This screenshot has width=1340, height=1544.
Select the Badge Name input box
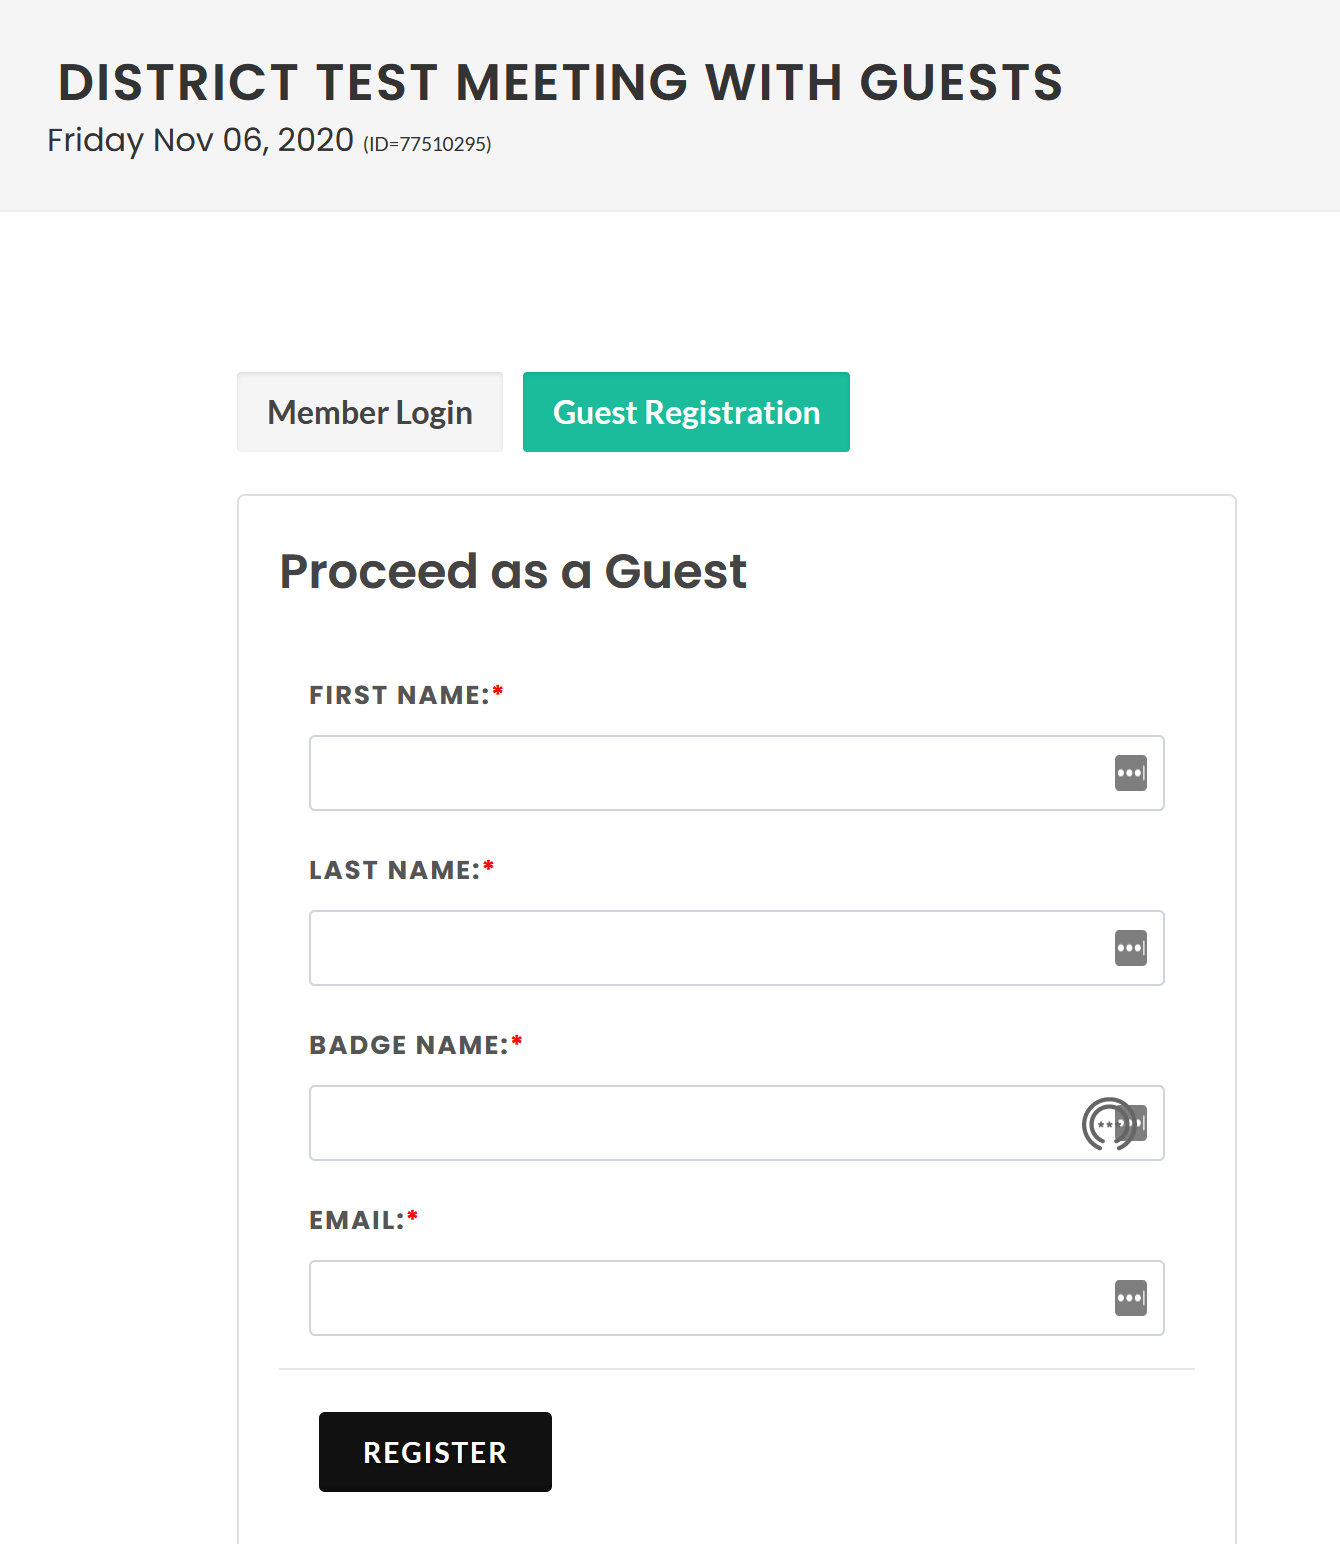737,1123
